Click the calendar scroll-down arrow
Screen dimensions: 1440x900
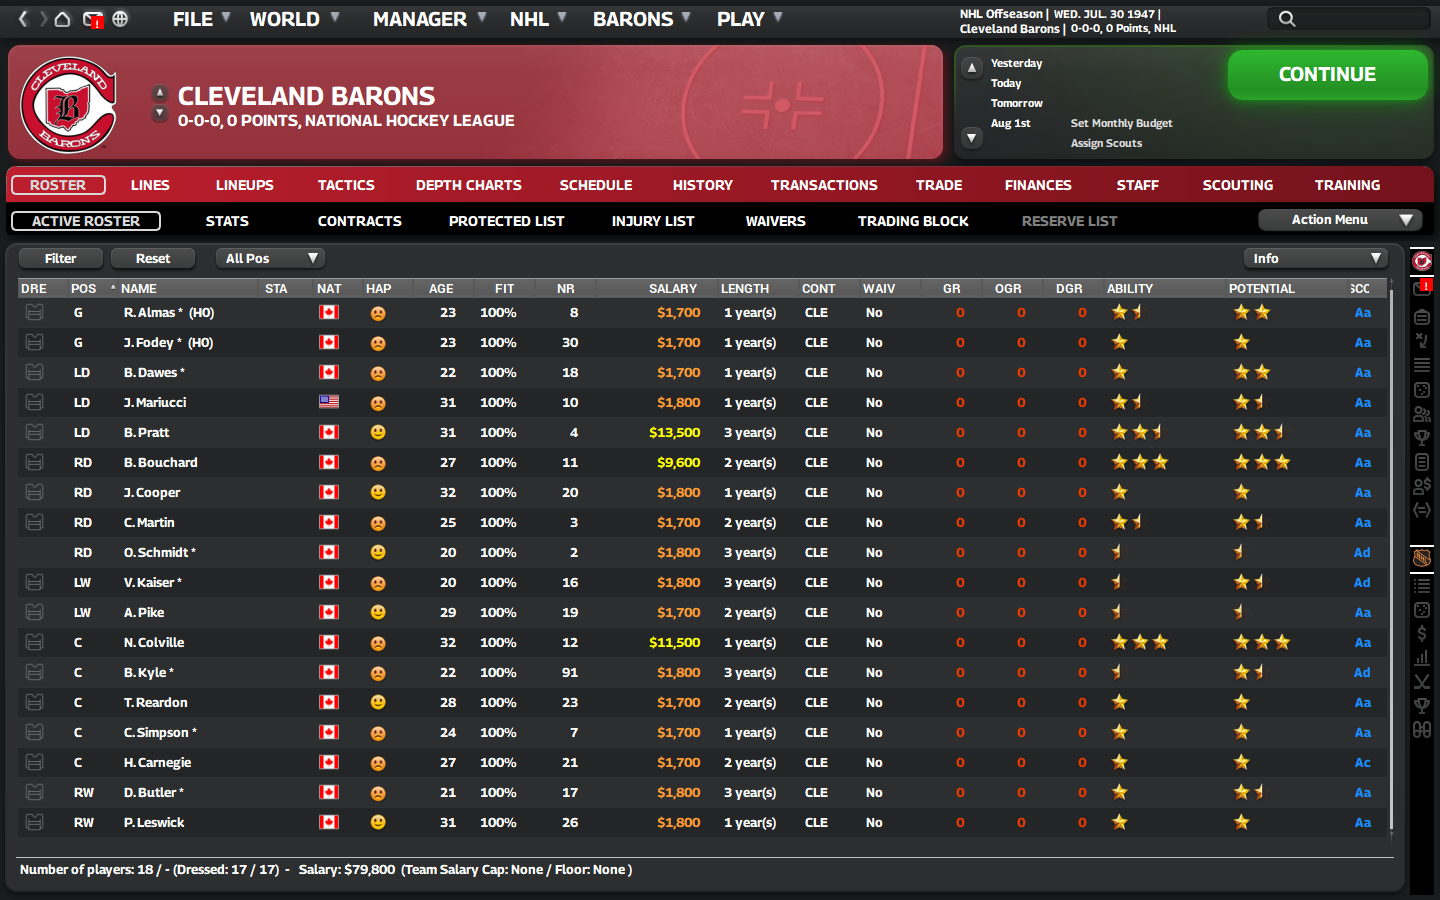pos(971,138)
